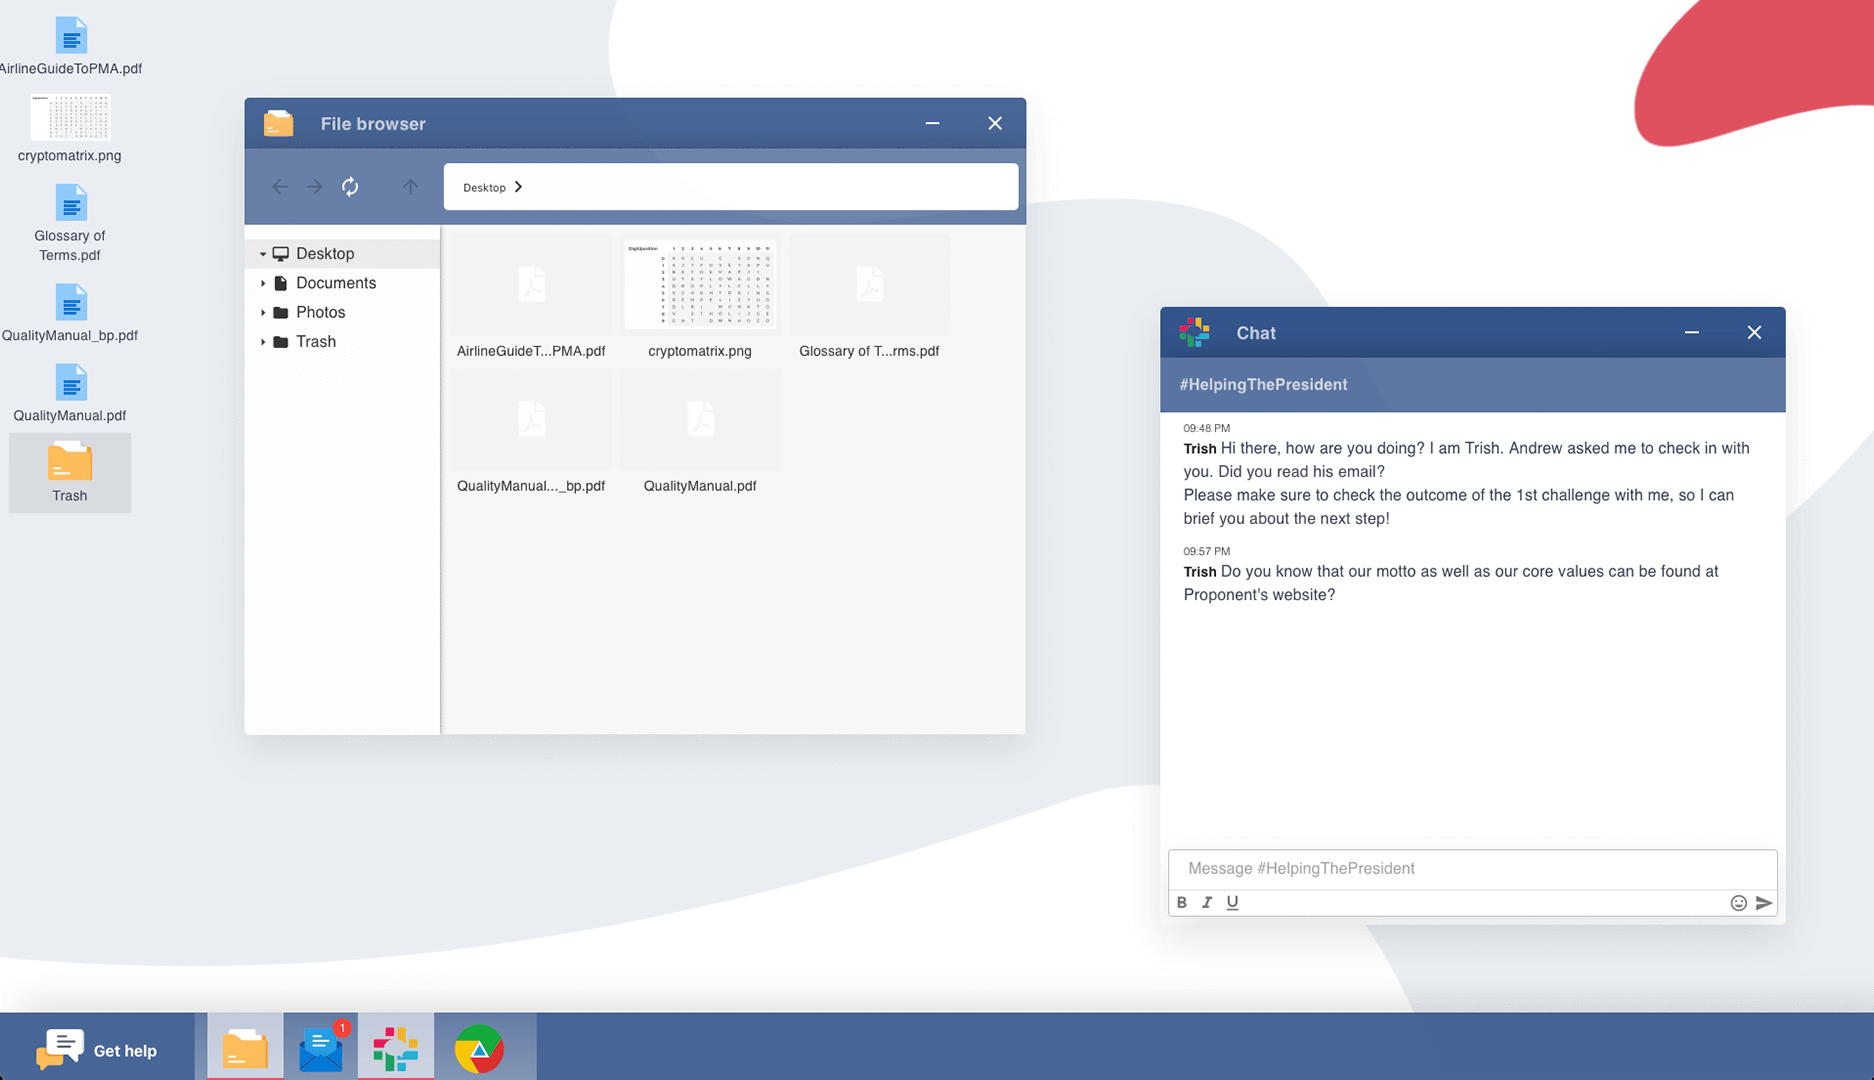Open the Trash folder on the desktop
The height and width of the screenshot is (1080, 1874).
click(70, 472)
